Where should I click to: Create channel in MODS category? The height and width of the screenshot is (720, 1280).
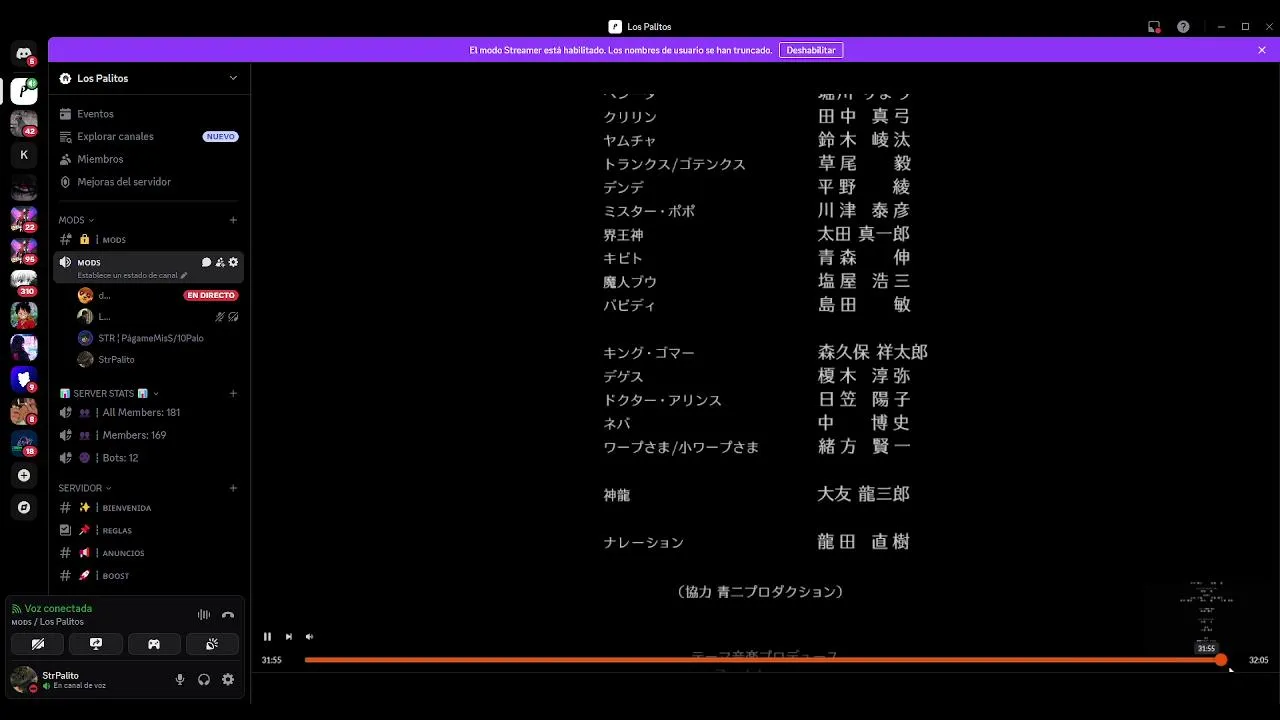[x=233, y=220]
